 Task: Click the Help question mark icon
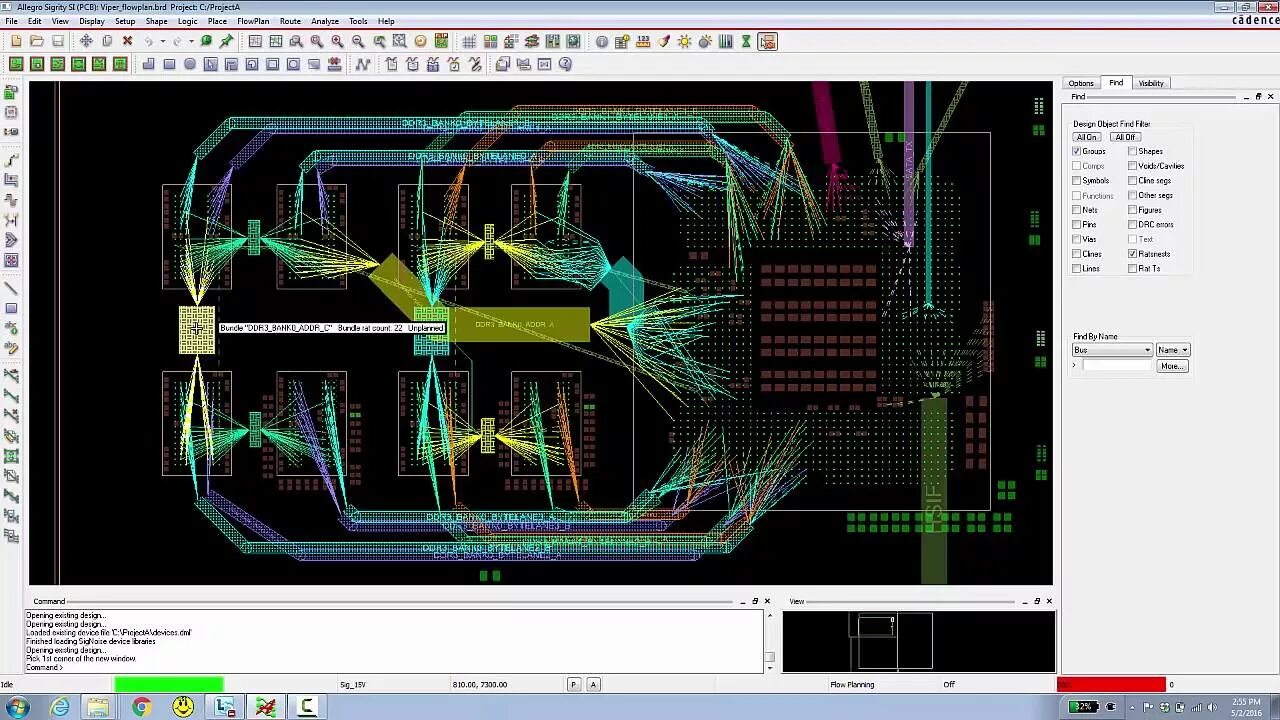click(x=565, y=64)
